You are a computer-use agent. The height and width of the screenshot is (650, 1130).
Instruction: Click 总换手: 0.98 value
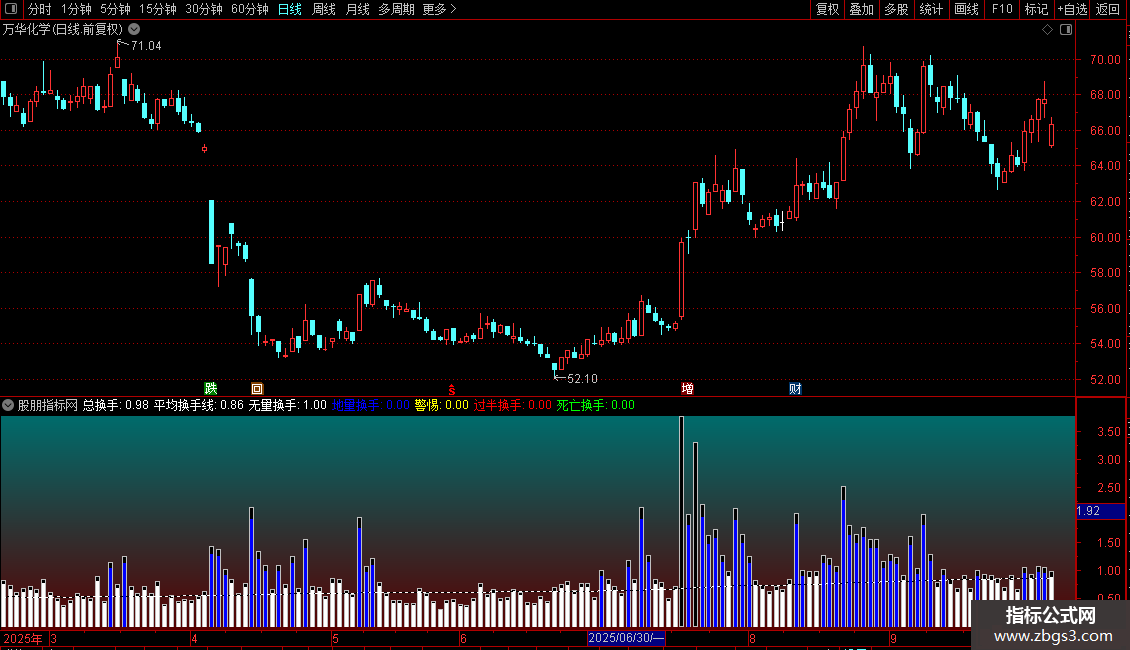pos(115,405)
